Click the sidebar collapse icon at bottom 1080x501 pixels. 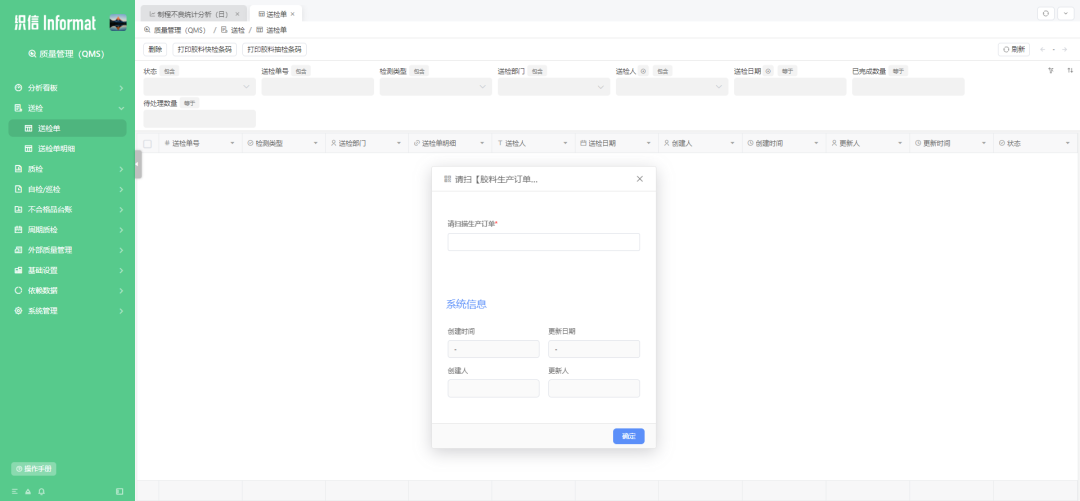pyautogui.click(x=120, y=491)
